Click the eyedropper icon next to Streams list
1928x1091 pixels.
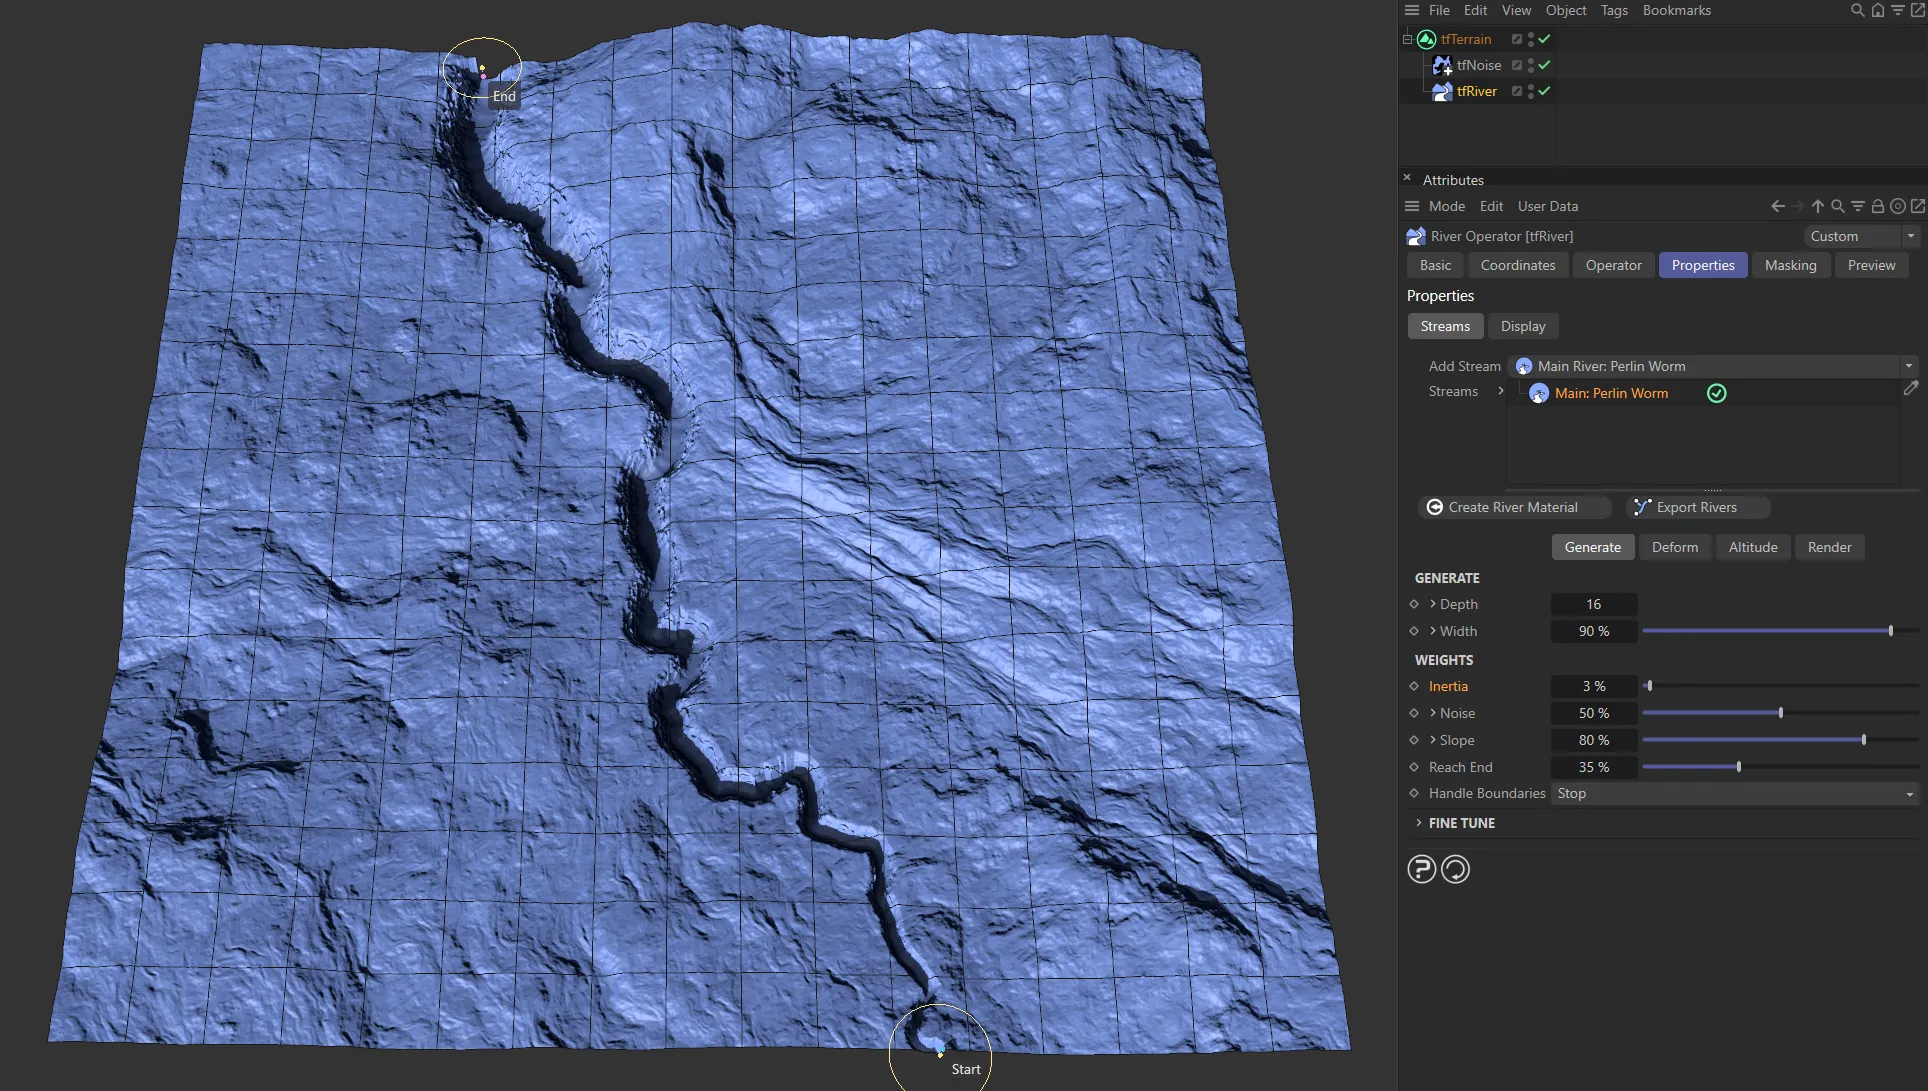pyautogui.click(x=1913, y=389)
